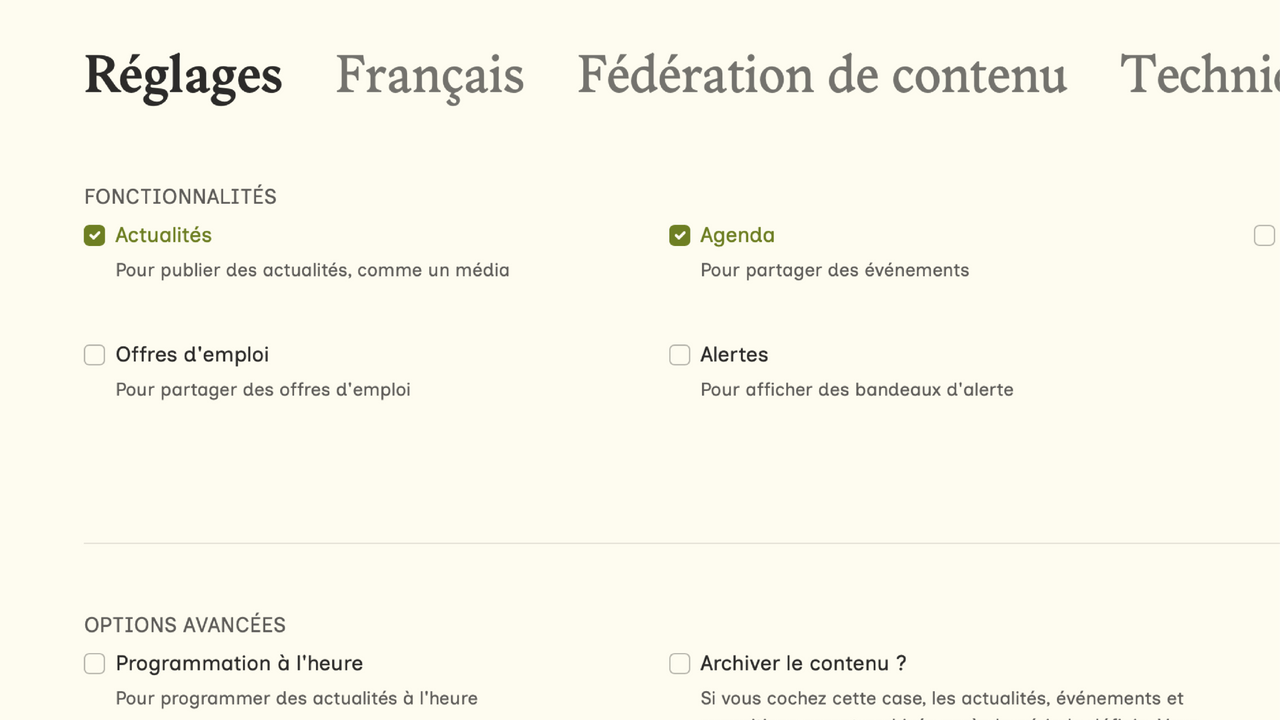Open the Fédération de contenu tab
The width and height of the screenshot is (1280, 720).
pyautogui.click(x=821, y=75)
